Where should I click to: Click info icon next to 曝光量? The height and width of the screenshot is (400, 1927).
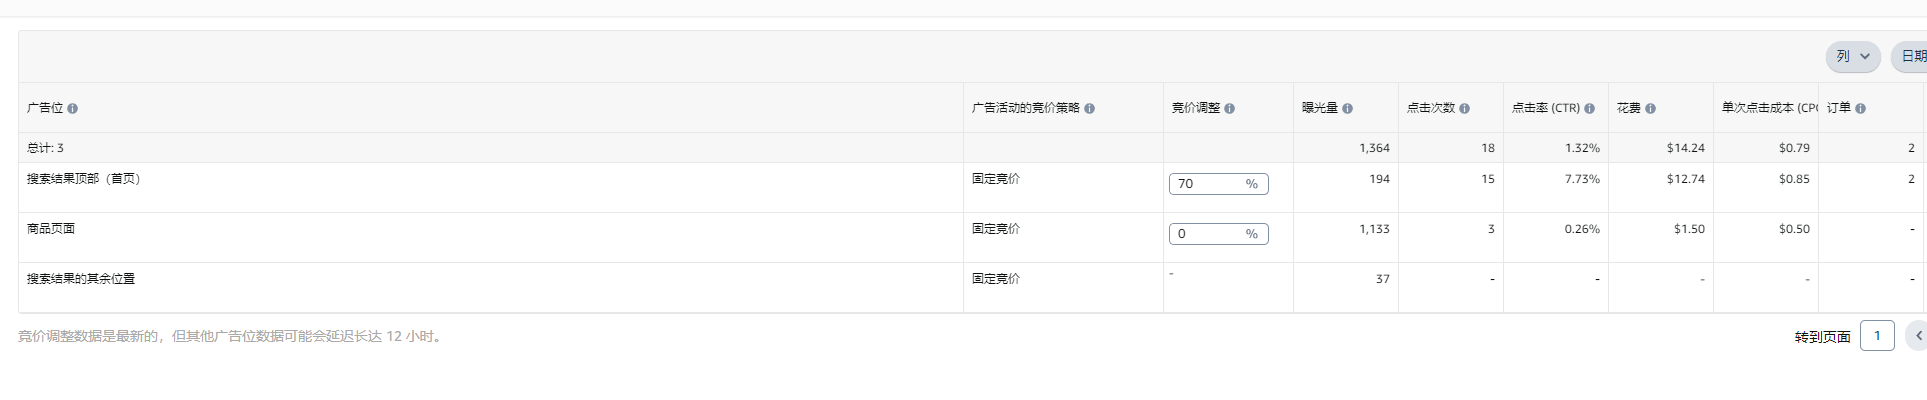point(1347,108)
